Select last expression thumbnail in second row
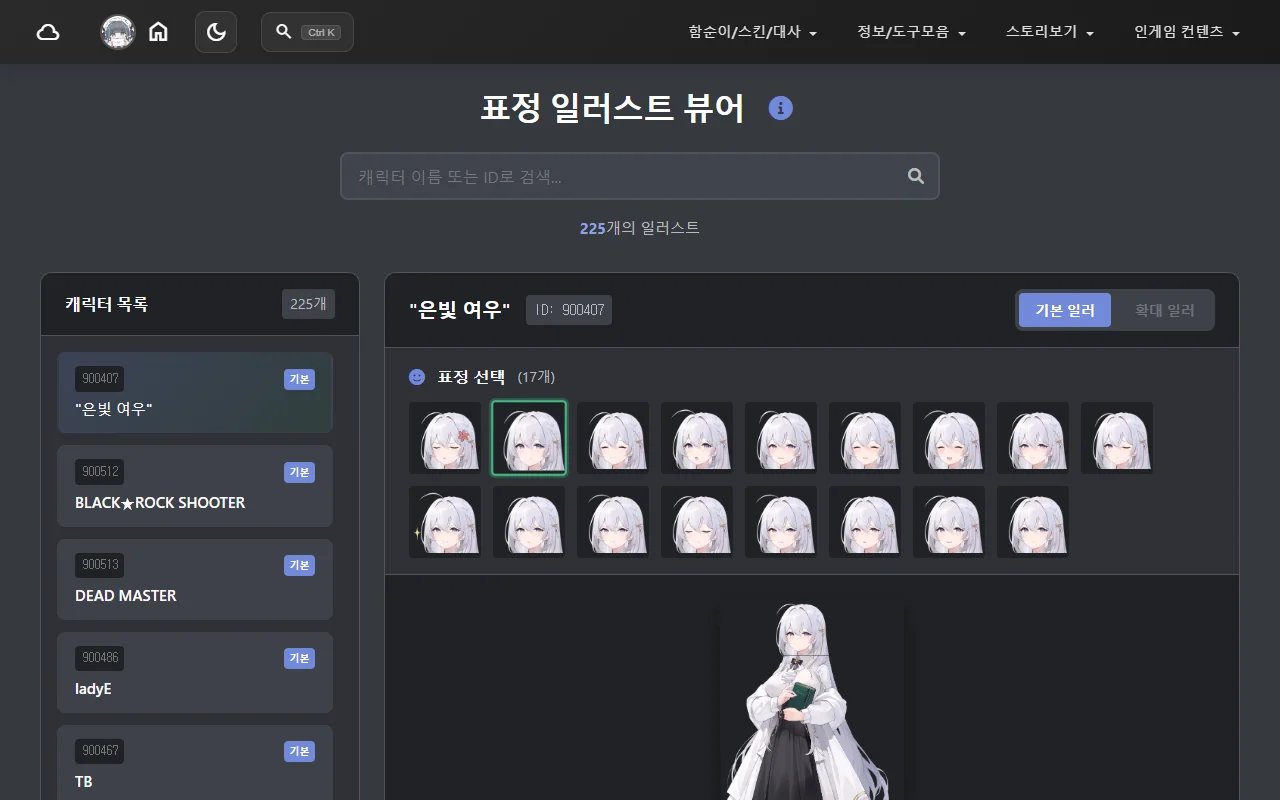 [x=1033, y=522]
